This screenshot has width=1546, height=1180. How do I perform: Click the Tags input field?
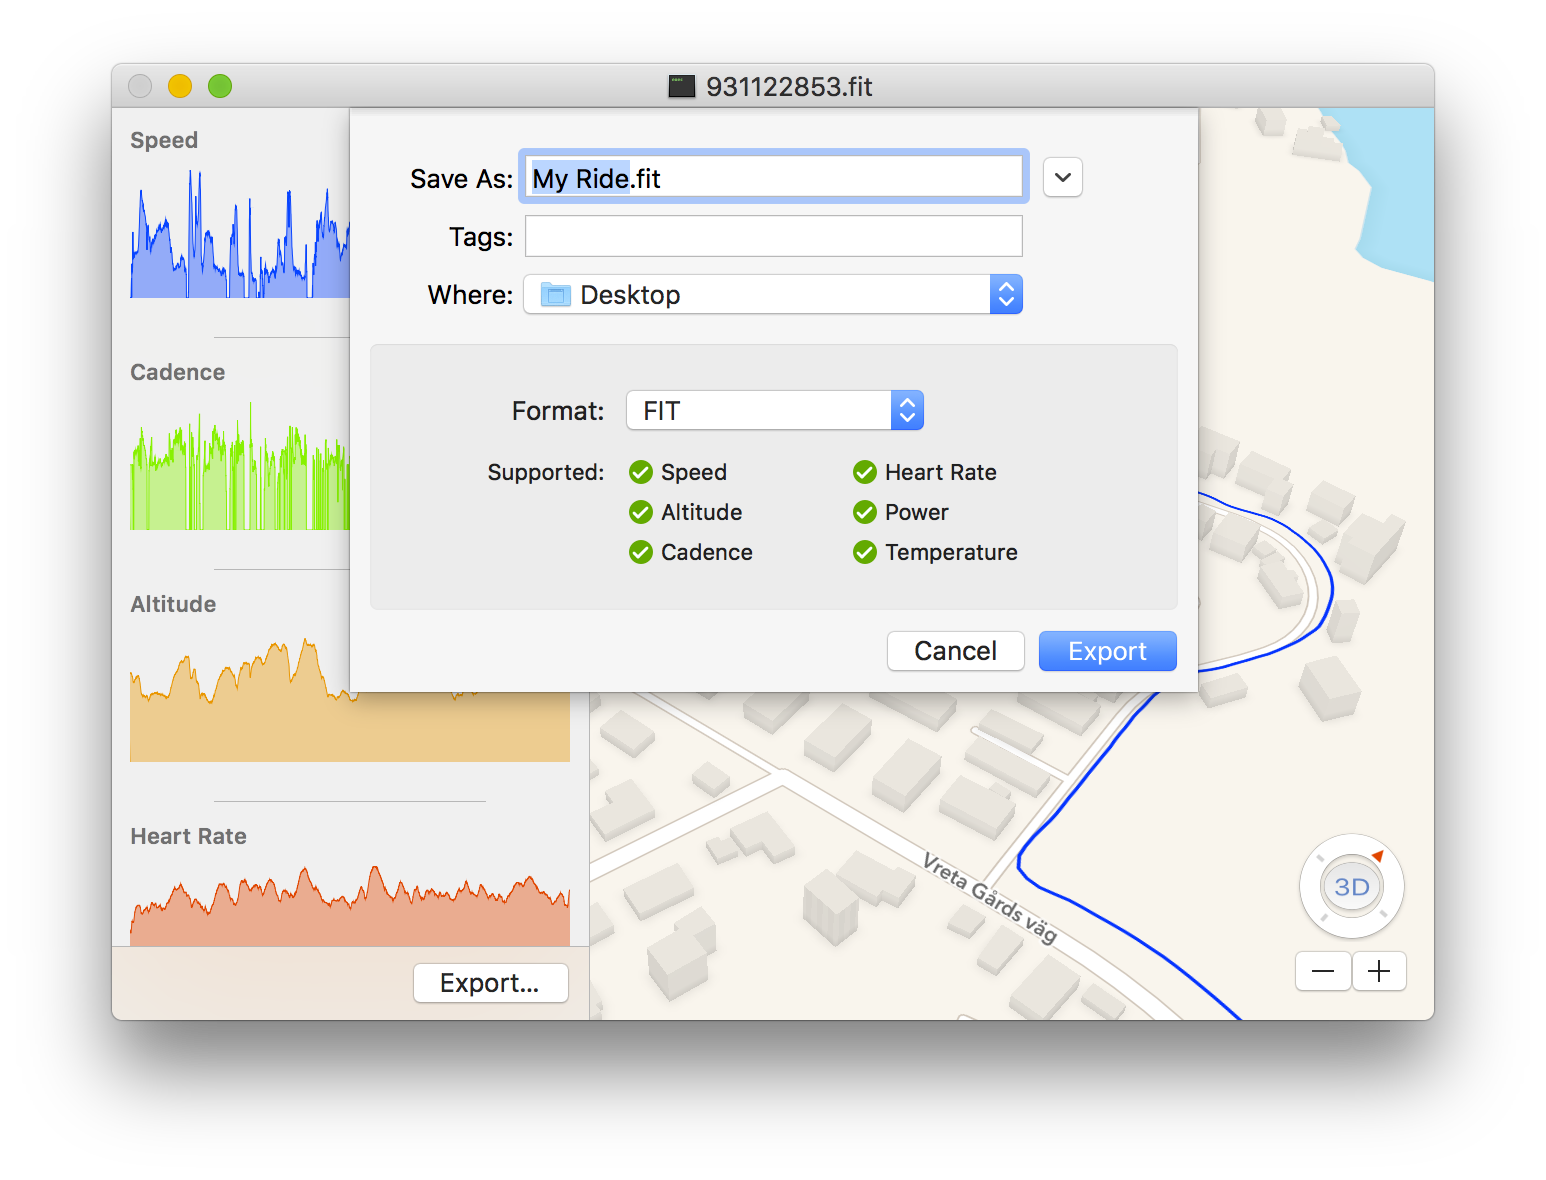coord(773,237)
